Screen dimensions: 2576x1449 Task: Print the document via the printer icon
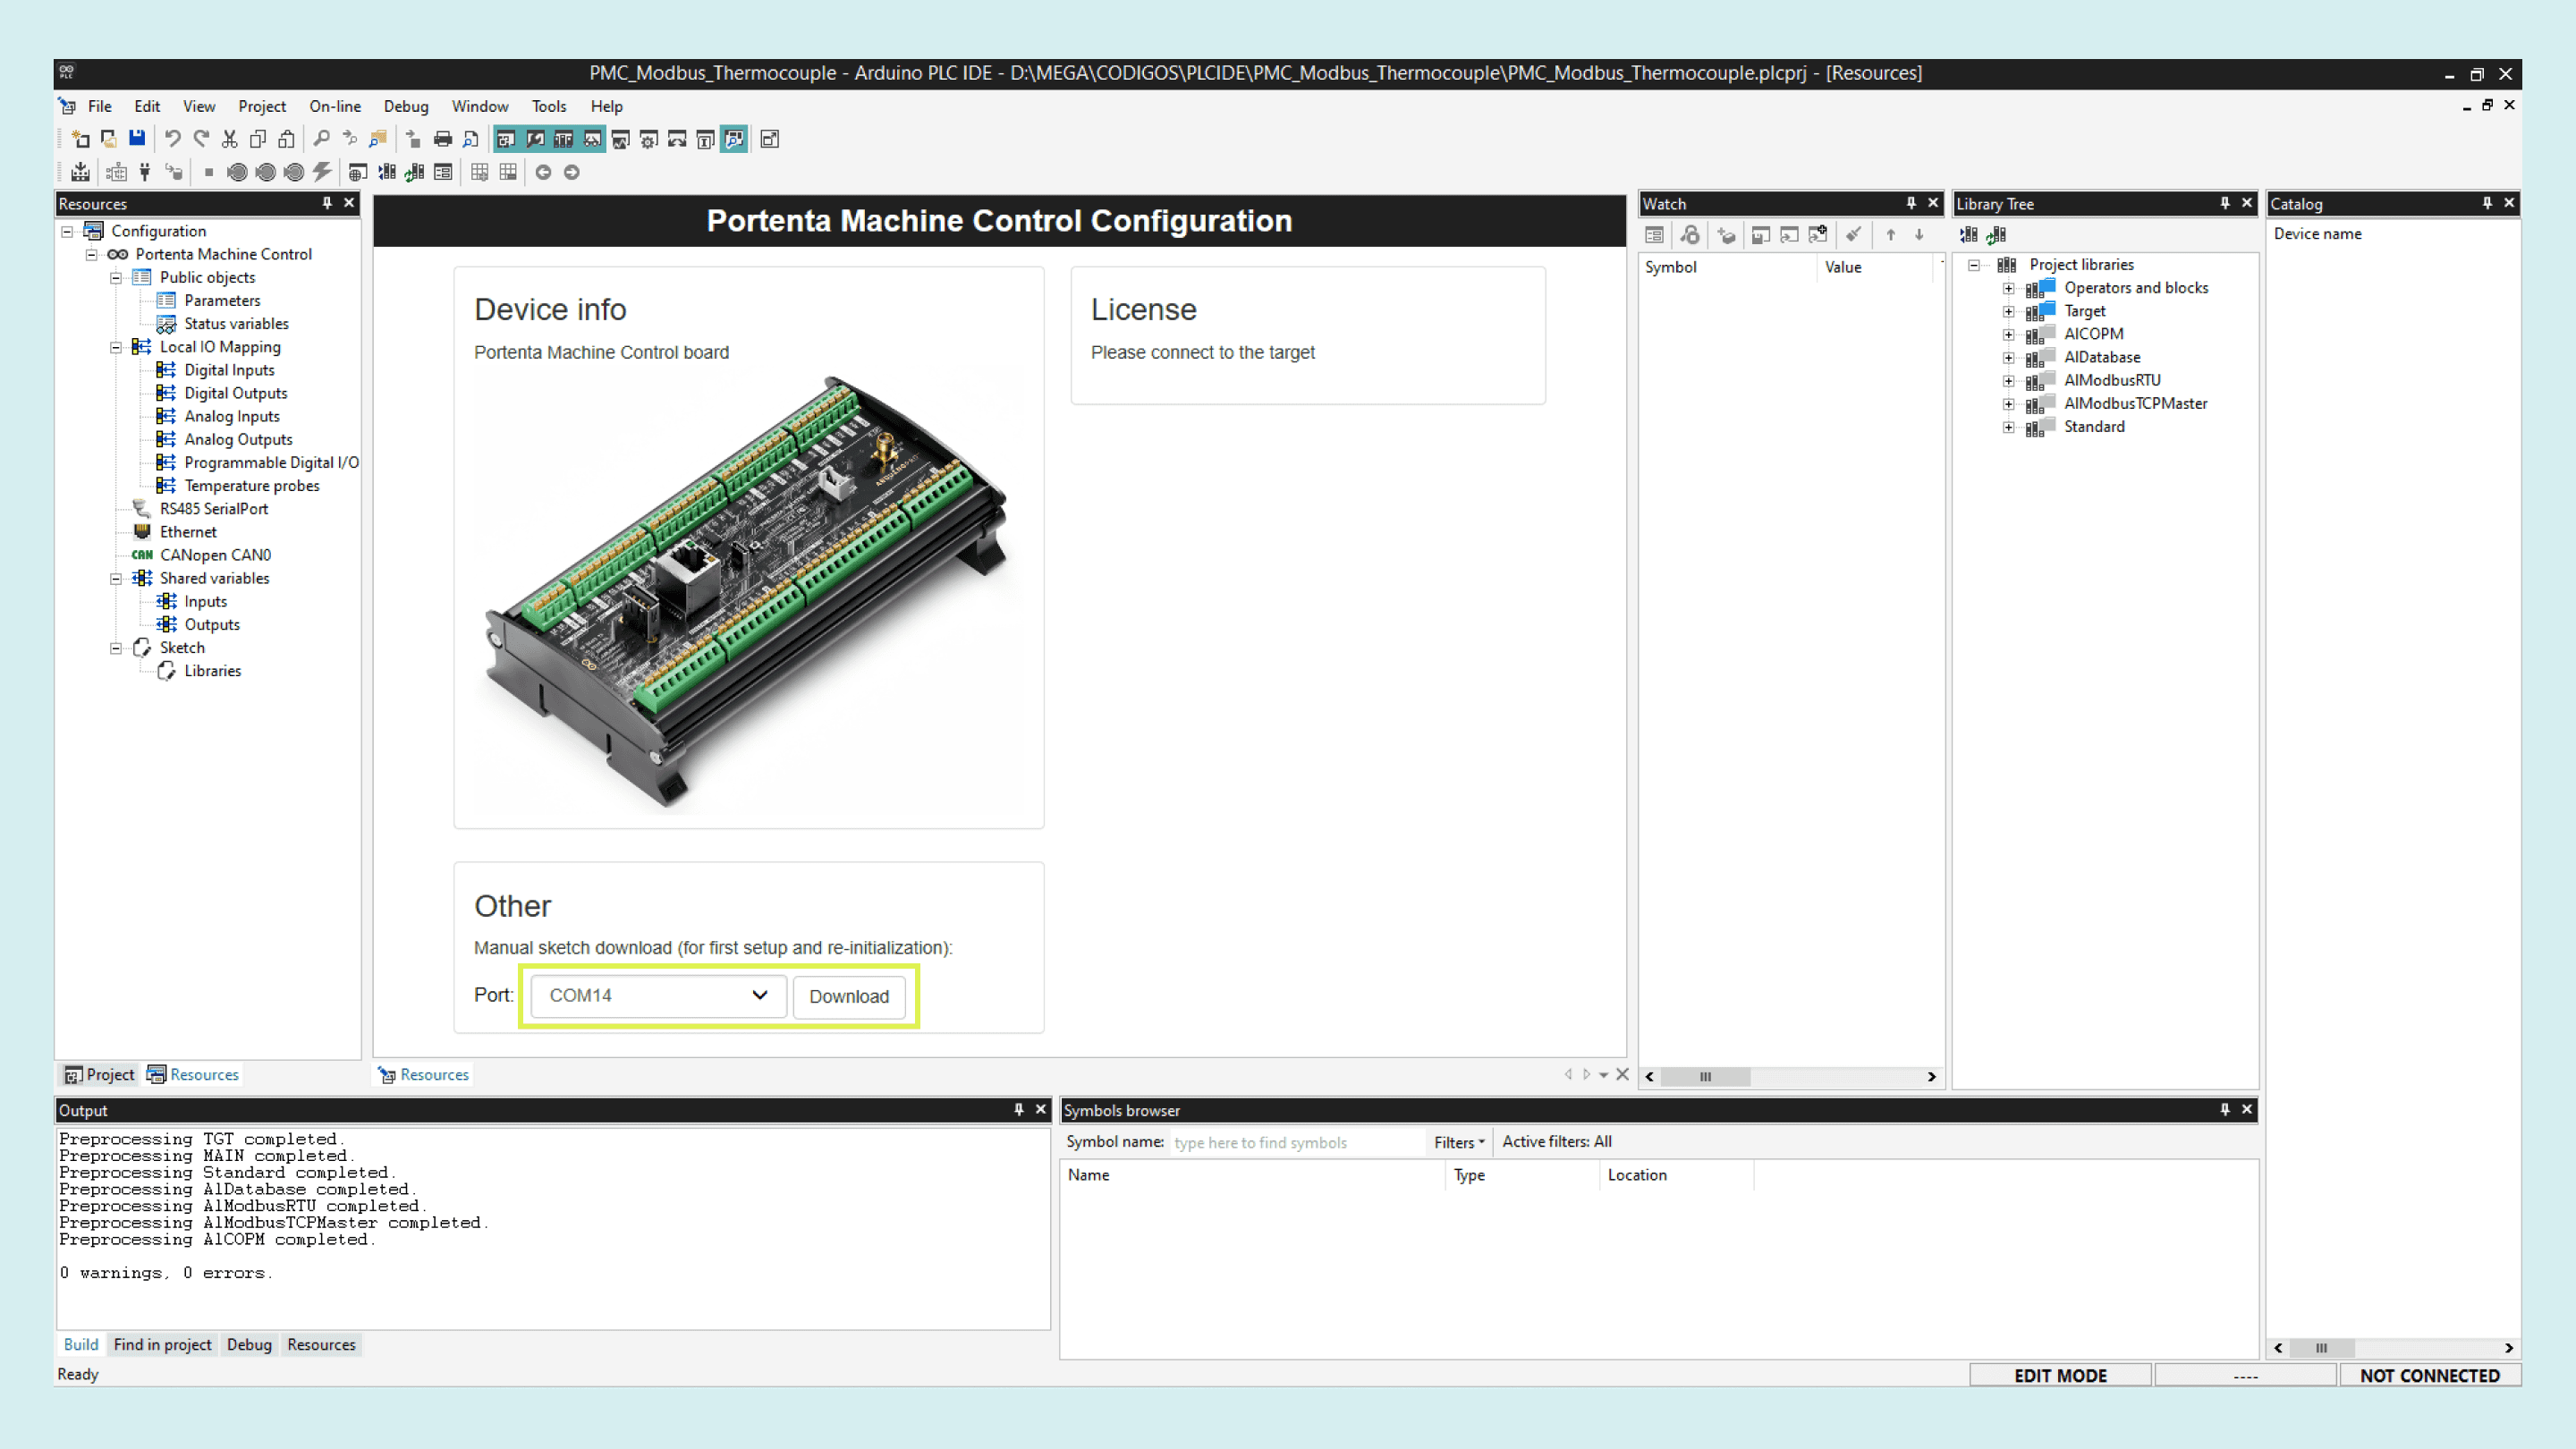tap(443, 139)
